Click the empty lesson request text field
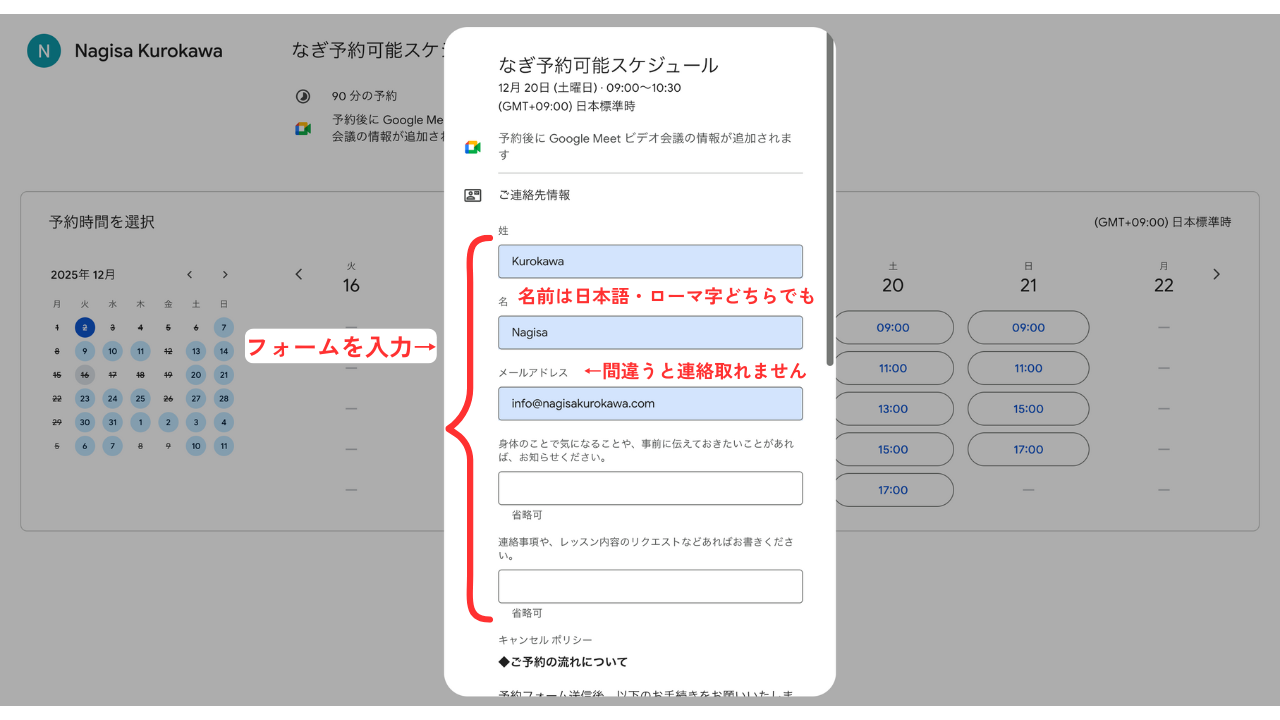Image resolution: width=1280 pixels, height=720 pixels. 650,586
